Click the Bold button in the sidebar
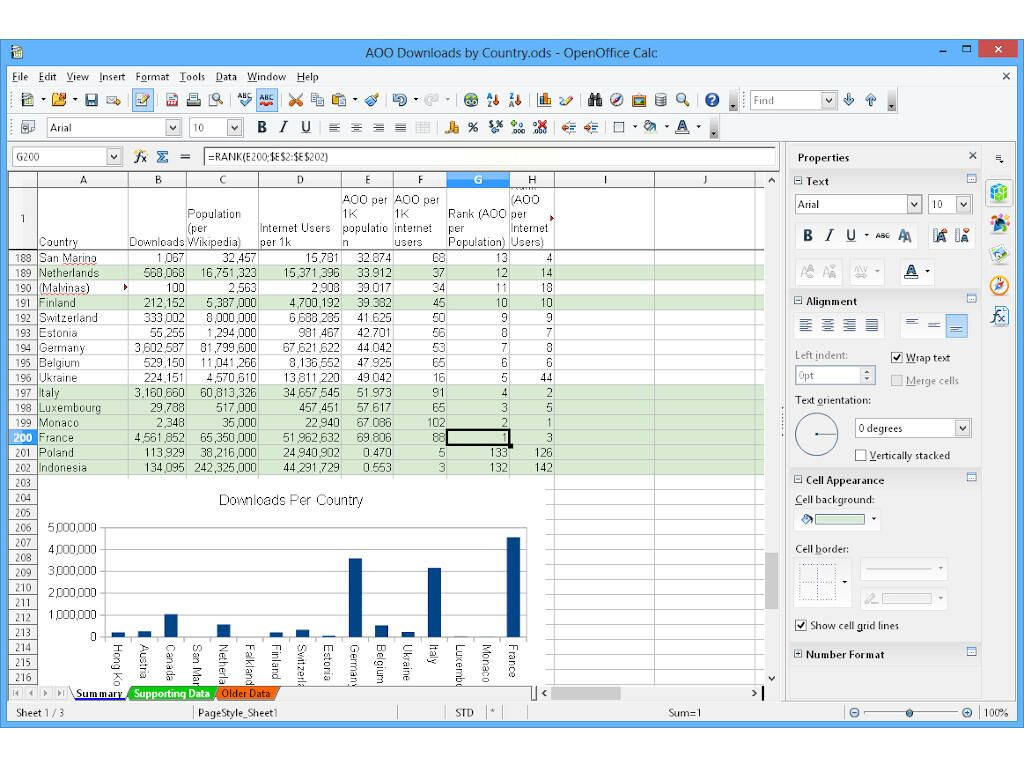 click(x=808, y=236)
